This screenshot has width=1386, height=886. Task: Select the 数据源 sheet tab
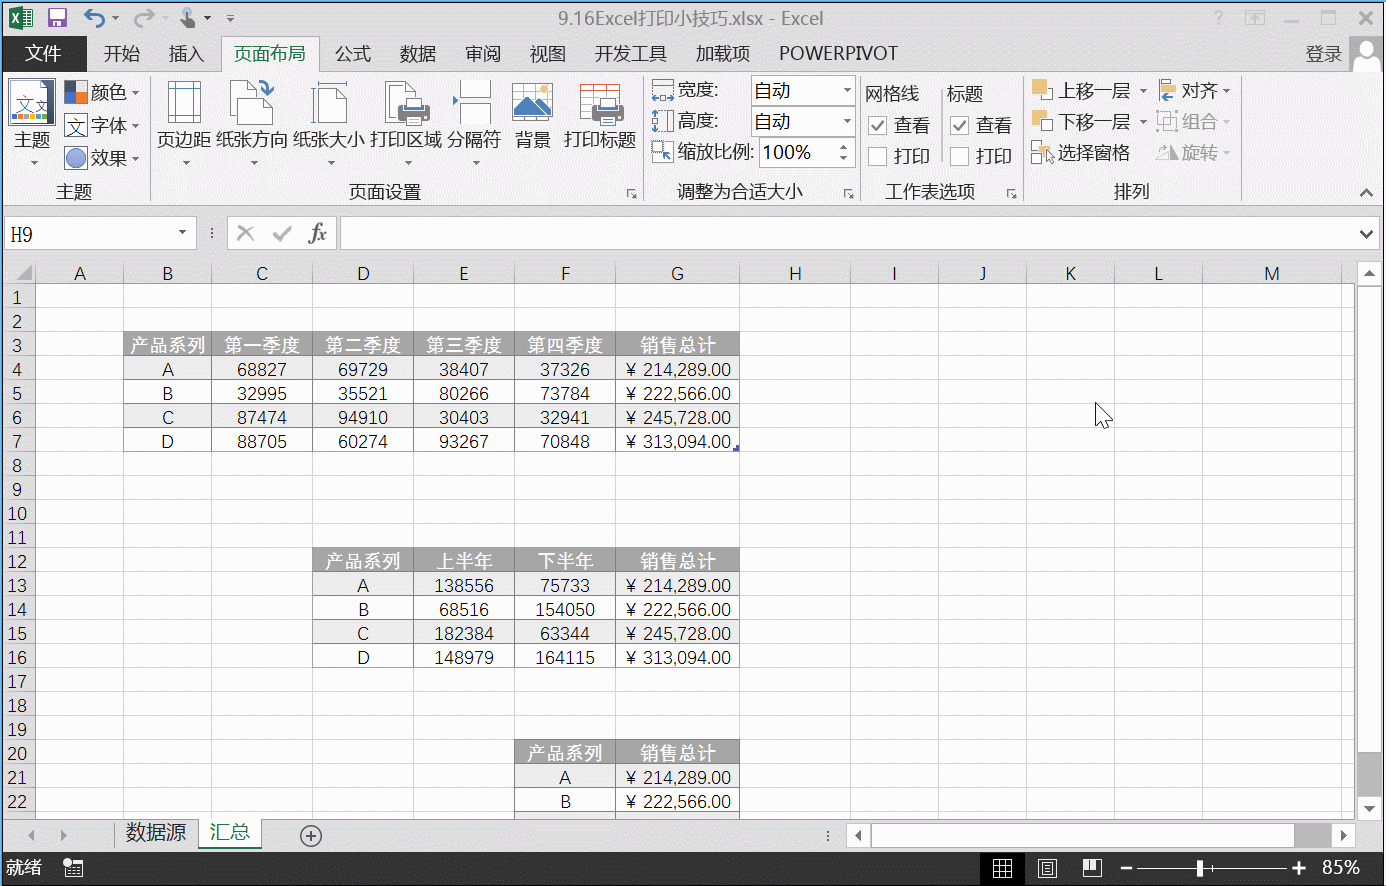coord(156,833)
